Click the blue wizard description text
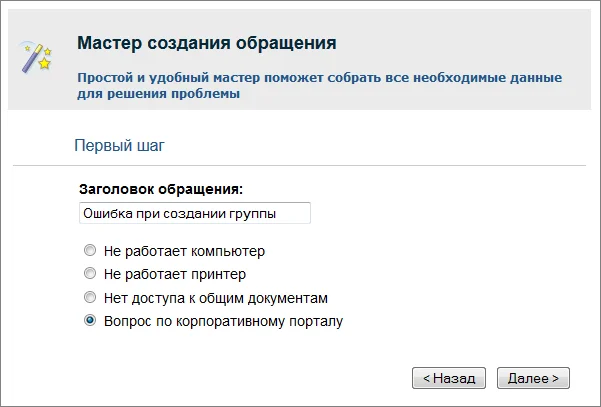This screenshot has width=601, height=407. [319, 77]
